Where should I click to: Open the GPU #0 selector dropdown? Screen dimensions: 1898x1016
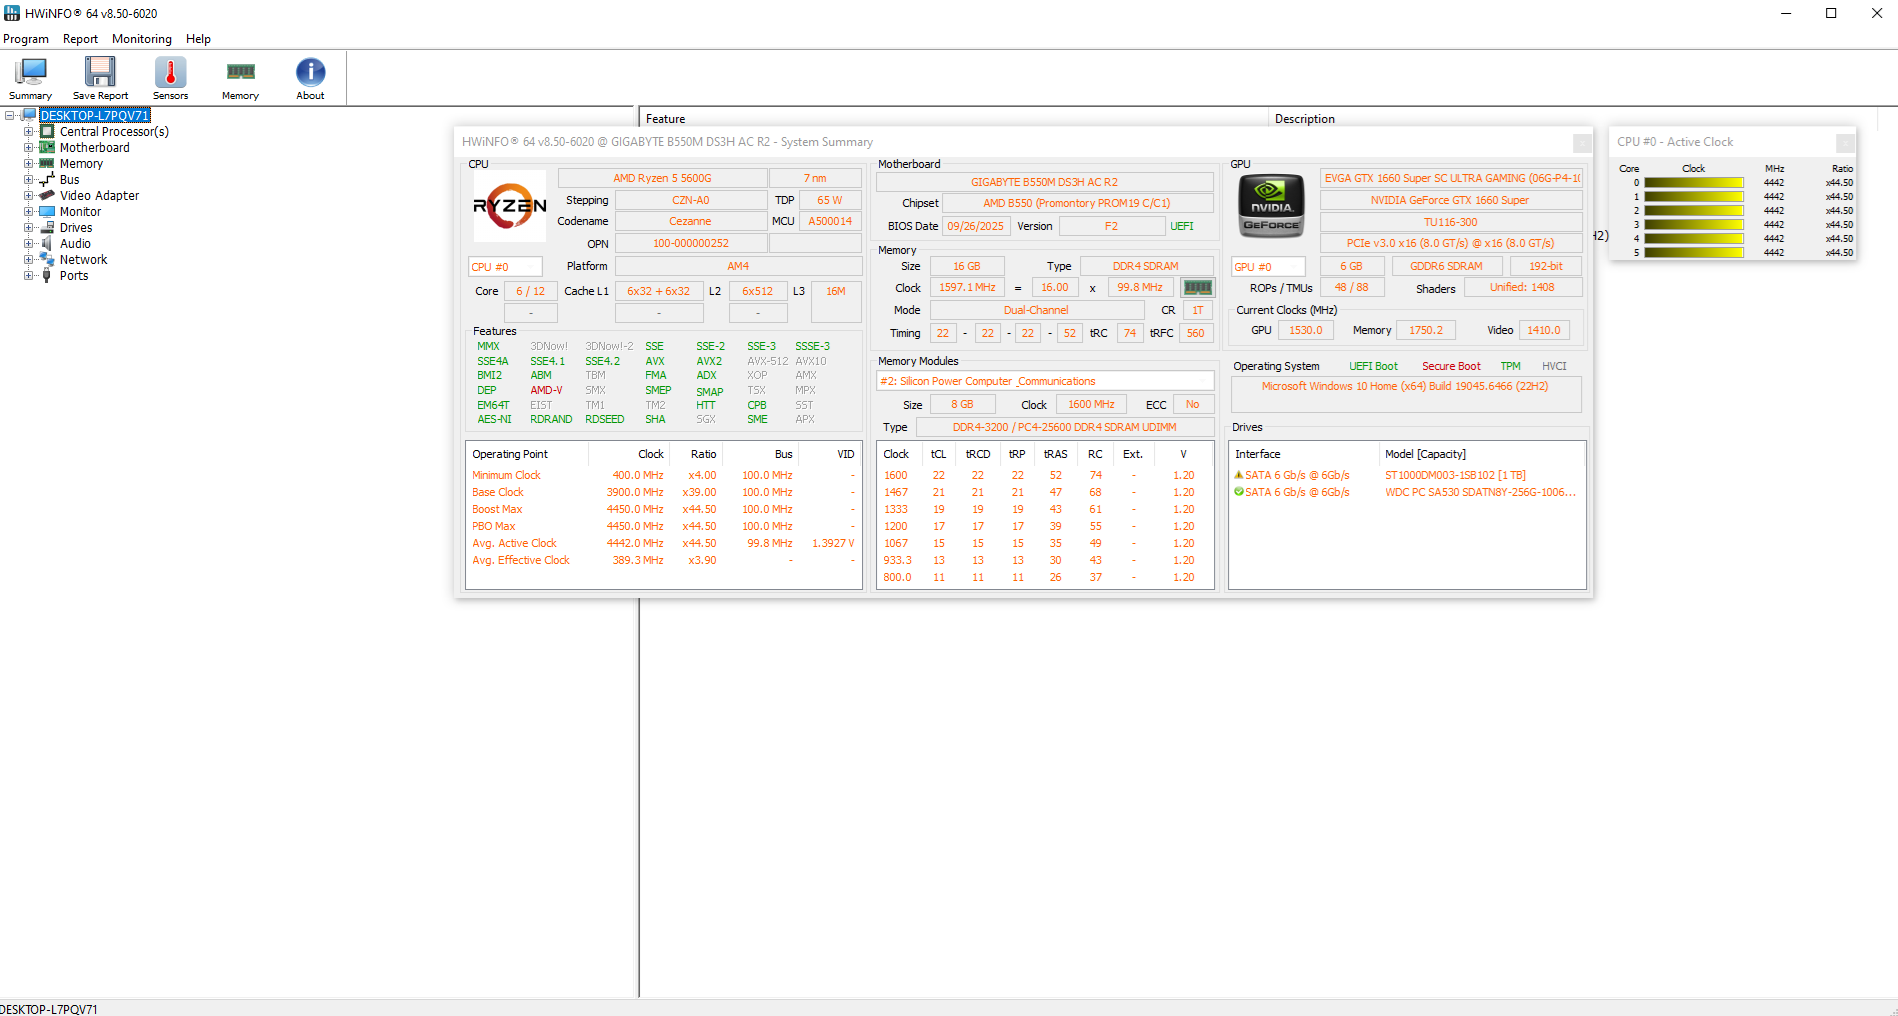(1268, 267)
